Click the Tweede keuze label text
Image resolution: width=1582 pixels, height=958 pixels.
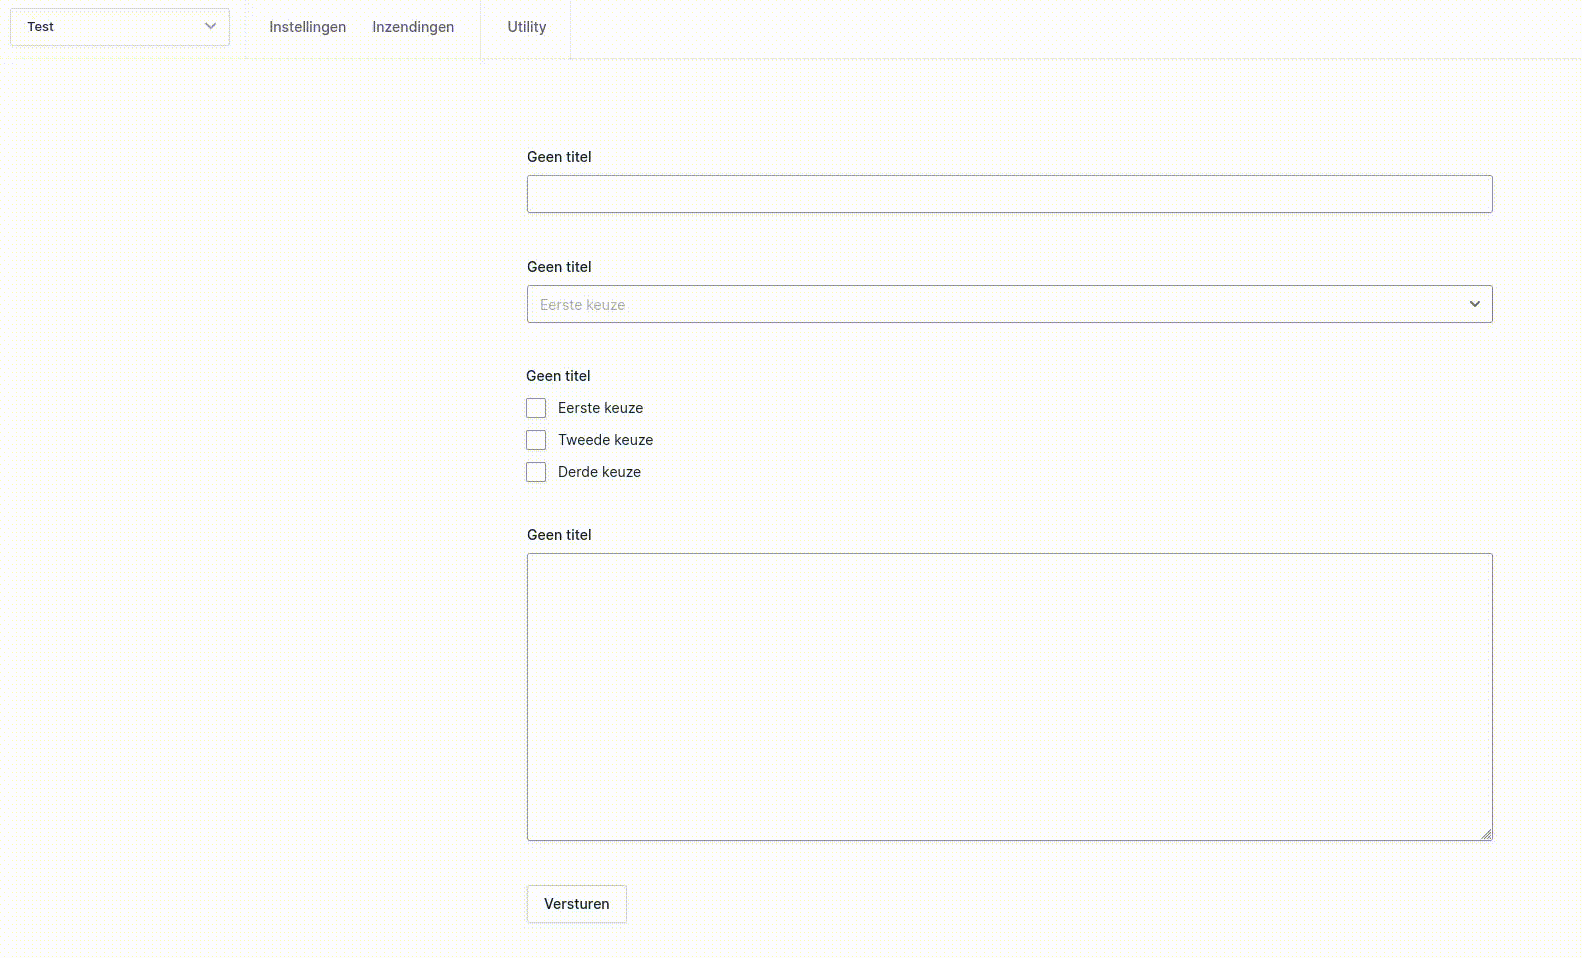605,440
